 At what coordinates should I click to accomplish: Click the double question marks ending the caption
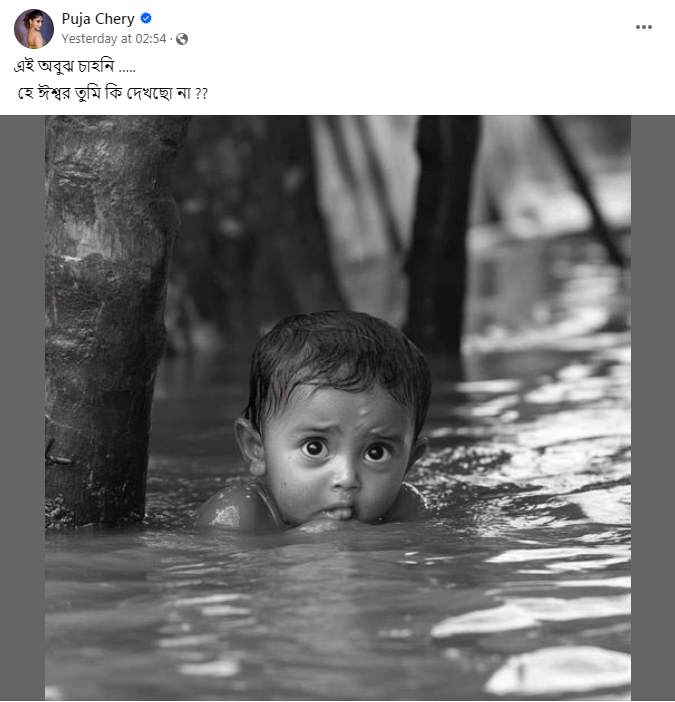(x=200, y=93)
